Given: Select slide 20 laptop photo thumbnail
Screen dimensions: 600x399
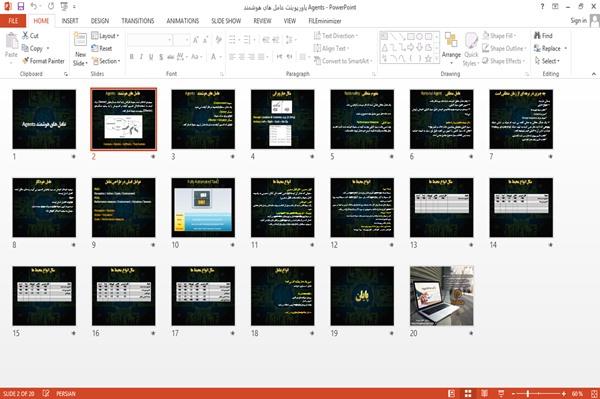Looking at the screenshot, I should tap(442, 296).
